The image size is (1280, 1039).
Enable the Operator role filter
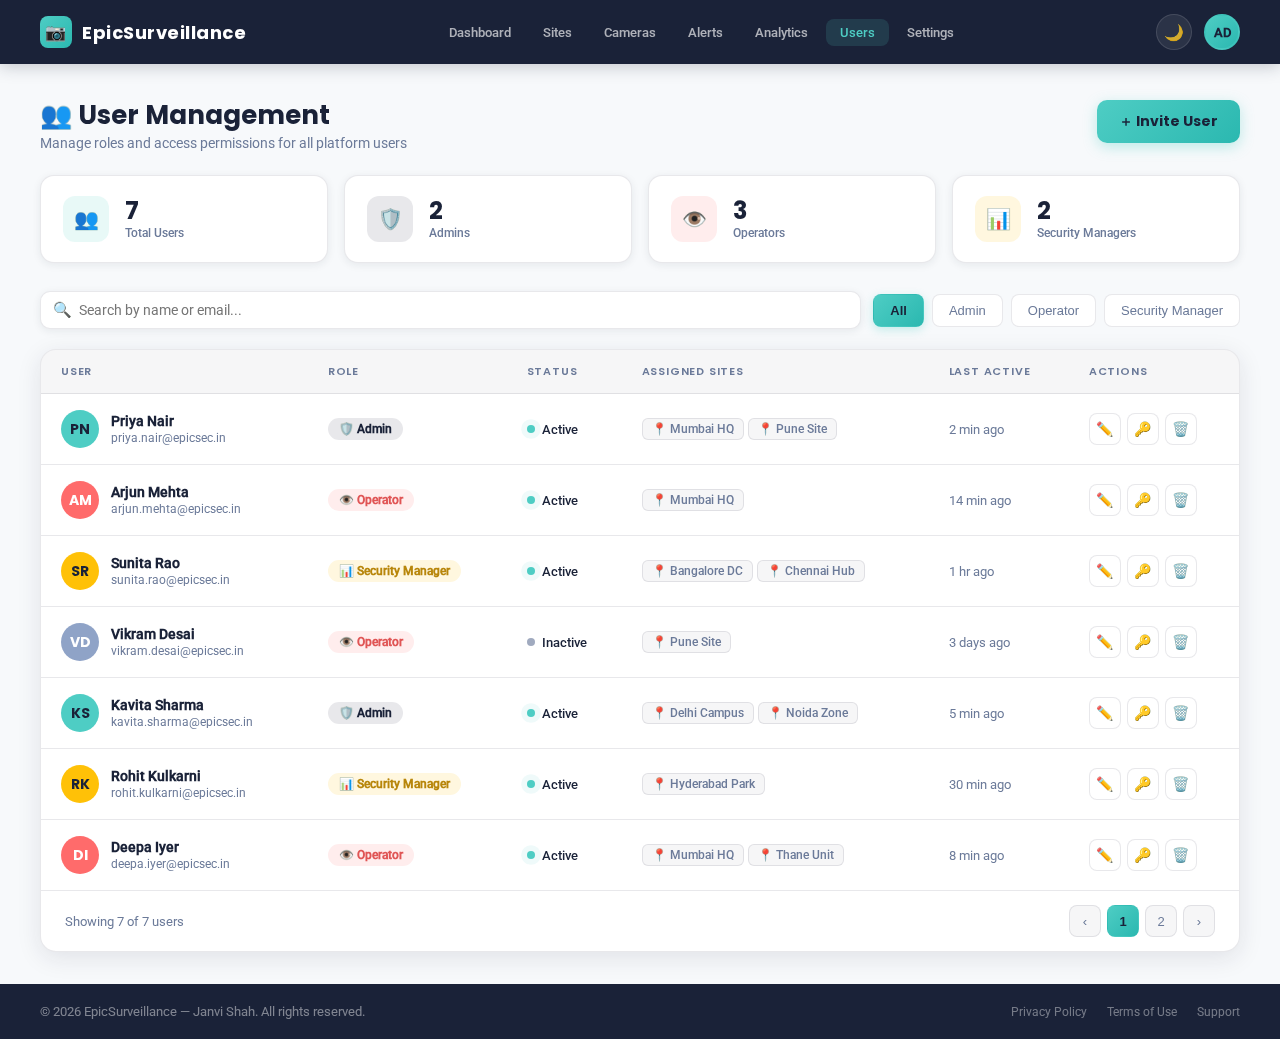(x=1052, y=310)
